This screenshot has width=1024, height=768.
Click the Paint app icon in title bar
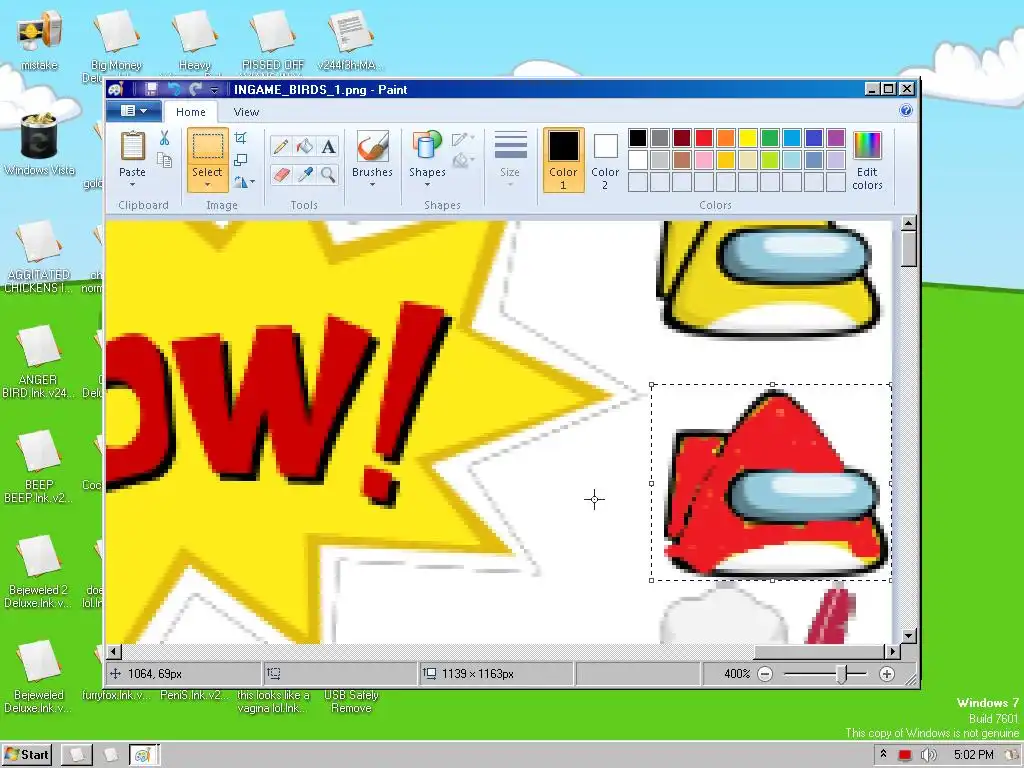tap(116, 89)
